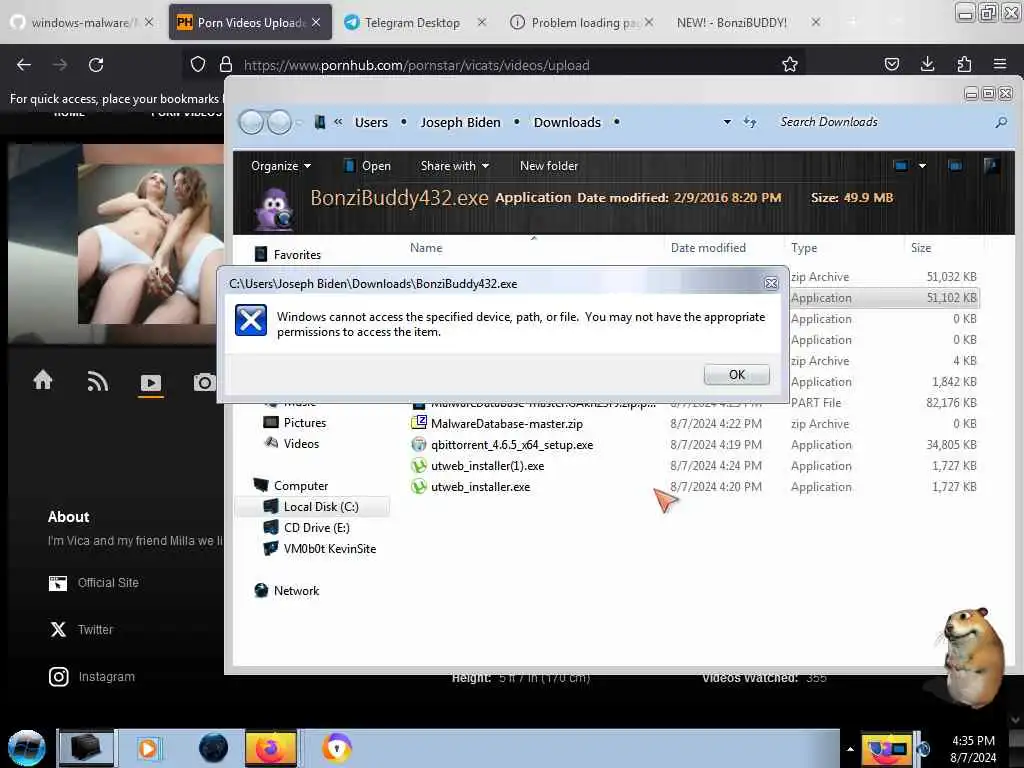This screenshot has height=768, width=1024.
Task: Click the dark globe taskbar icon
Action: [x=213, y=748]
